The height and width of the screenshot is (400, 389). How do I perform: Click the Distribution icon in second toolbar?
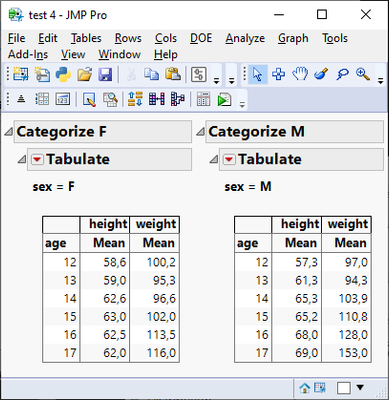[21, 99]
